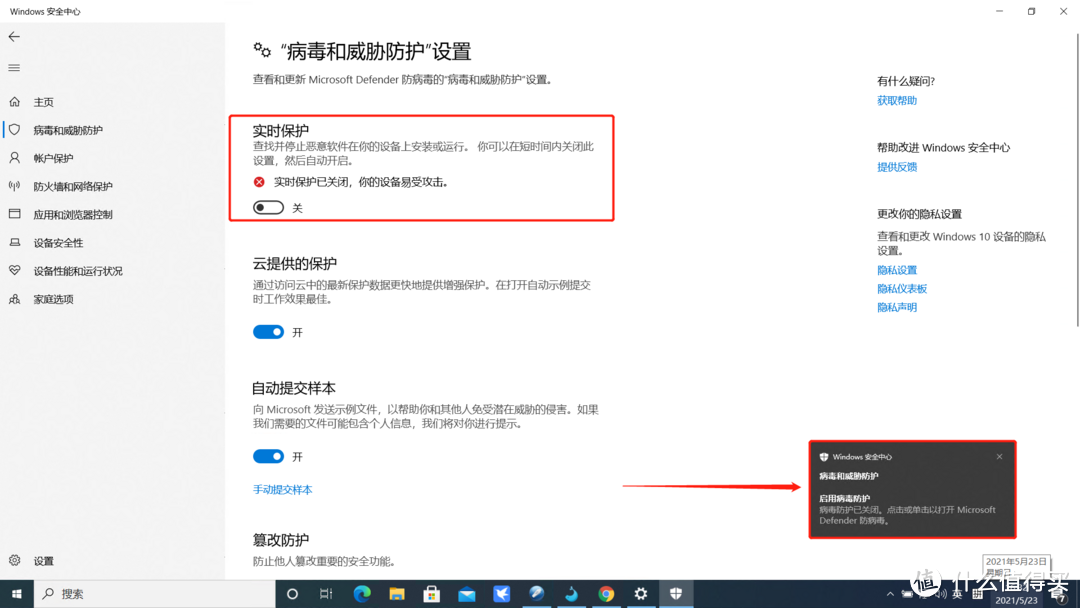
Task: Turn off 自动提交样本
Action: (x=268, y=456)
